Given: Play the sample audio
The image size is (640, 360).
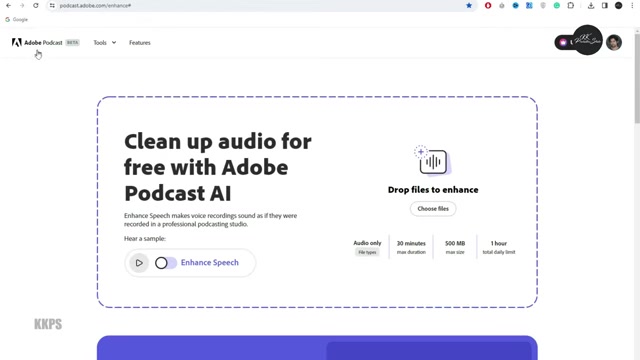Looking at the screenshot, I should (x=139, y=263).
